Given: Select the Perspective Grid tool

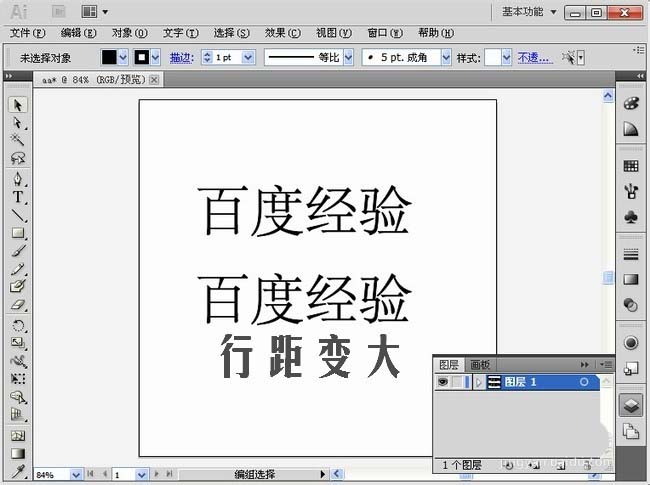Looking at the screenshot, I should coord(17,415).
